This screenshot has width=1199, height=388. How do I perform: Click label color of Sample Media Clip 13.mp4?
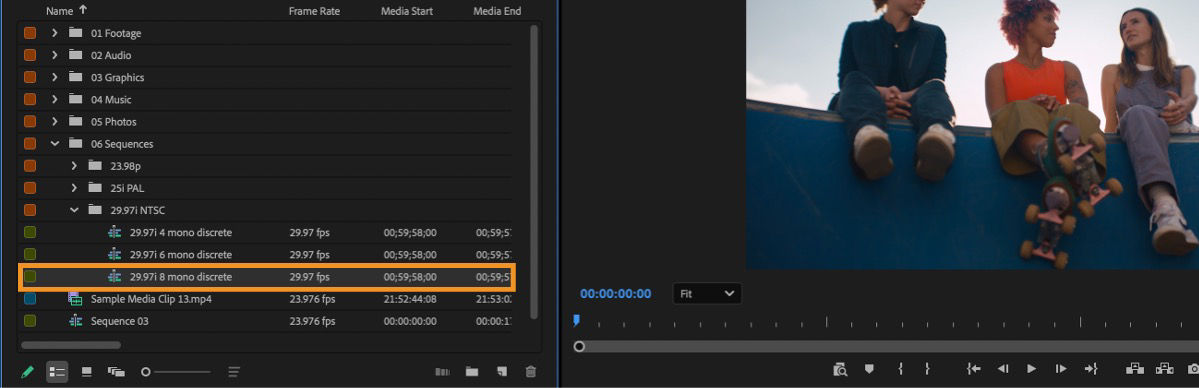pos(30,298)
